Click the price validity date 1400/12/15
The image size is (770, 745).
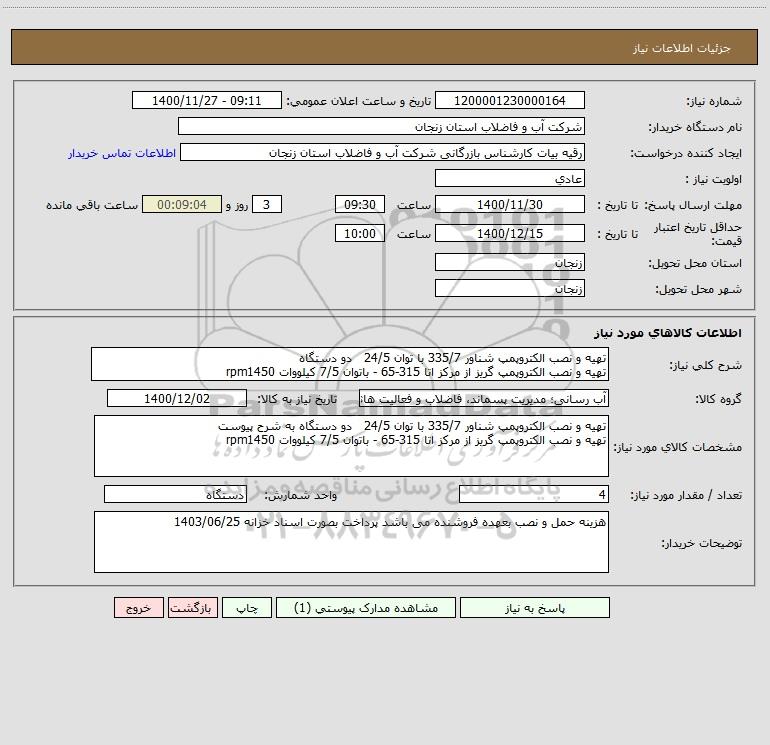pos(510,233)
